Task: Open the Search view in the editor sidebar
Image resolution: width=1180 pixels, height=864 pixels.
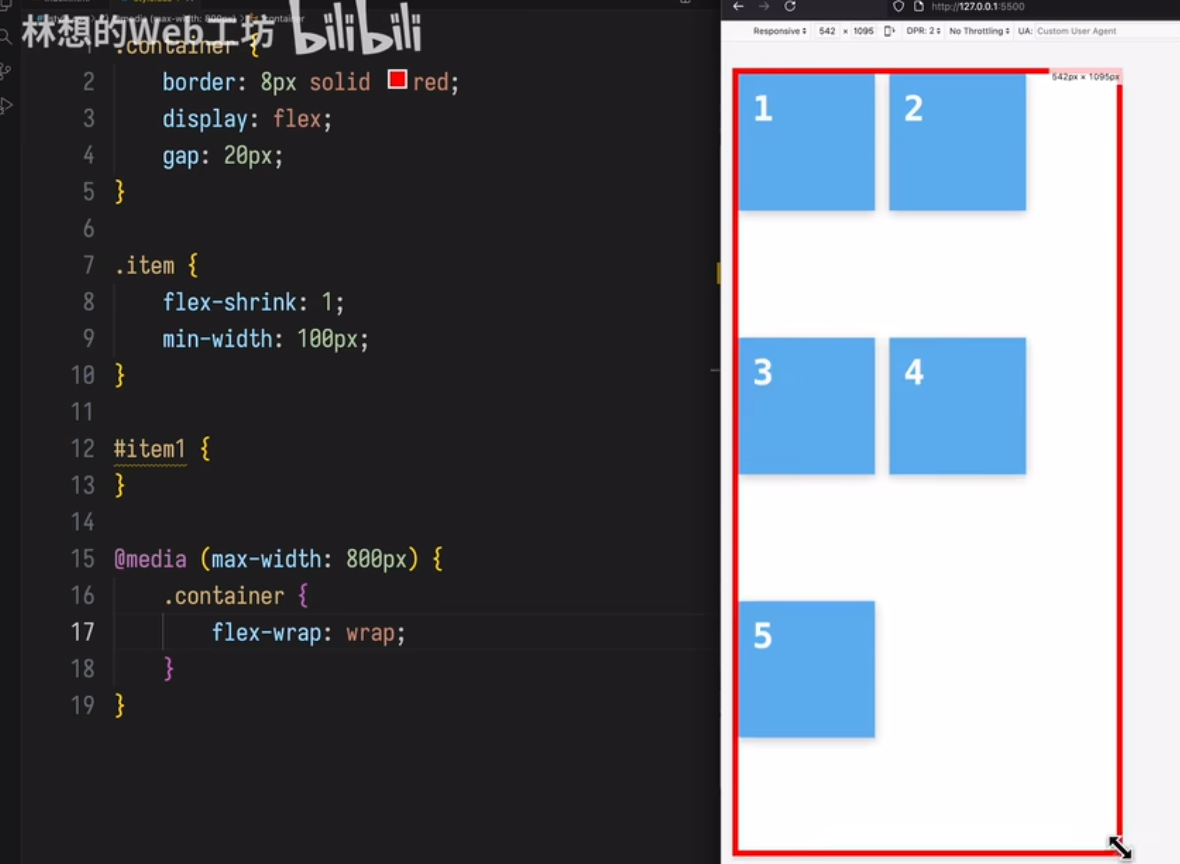Action: (x=5, y=36)
